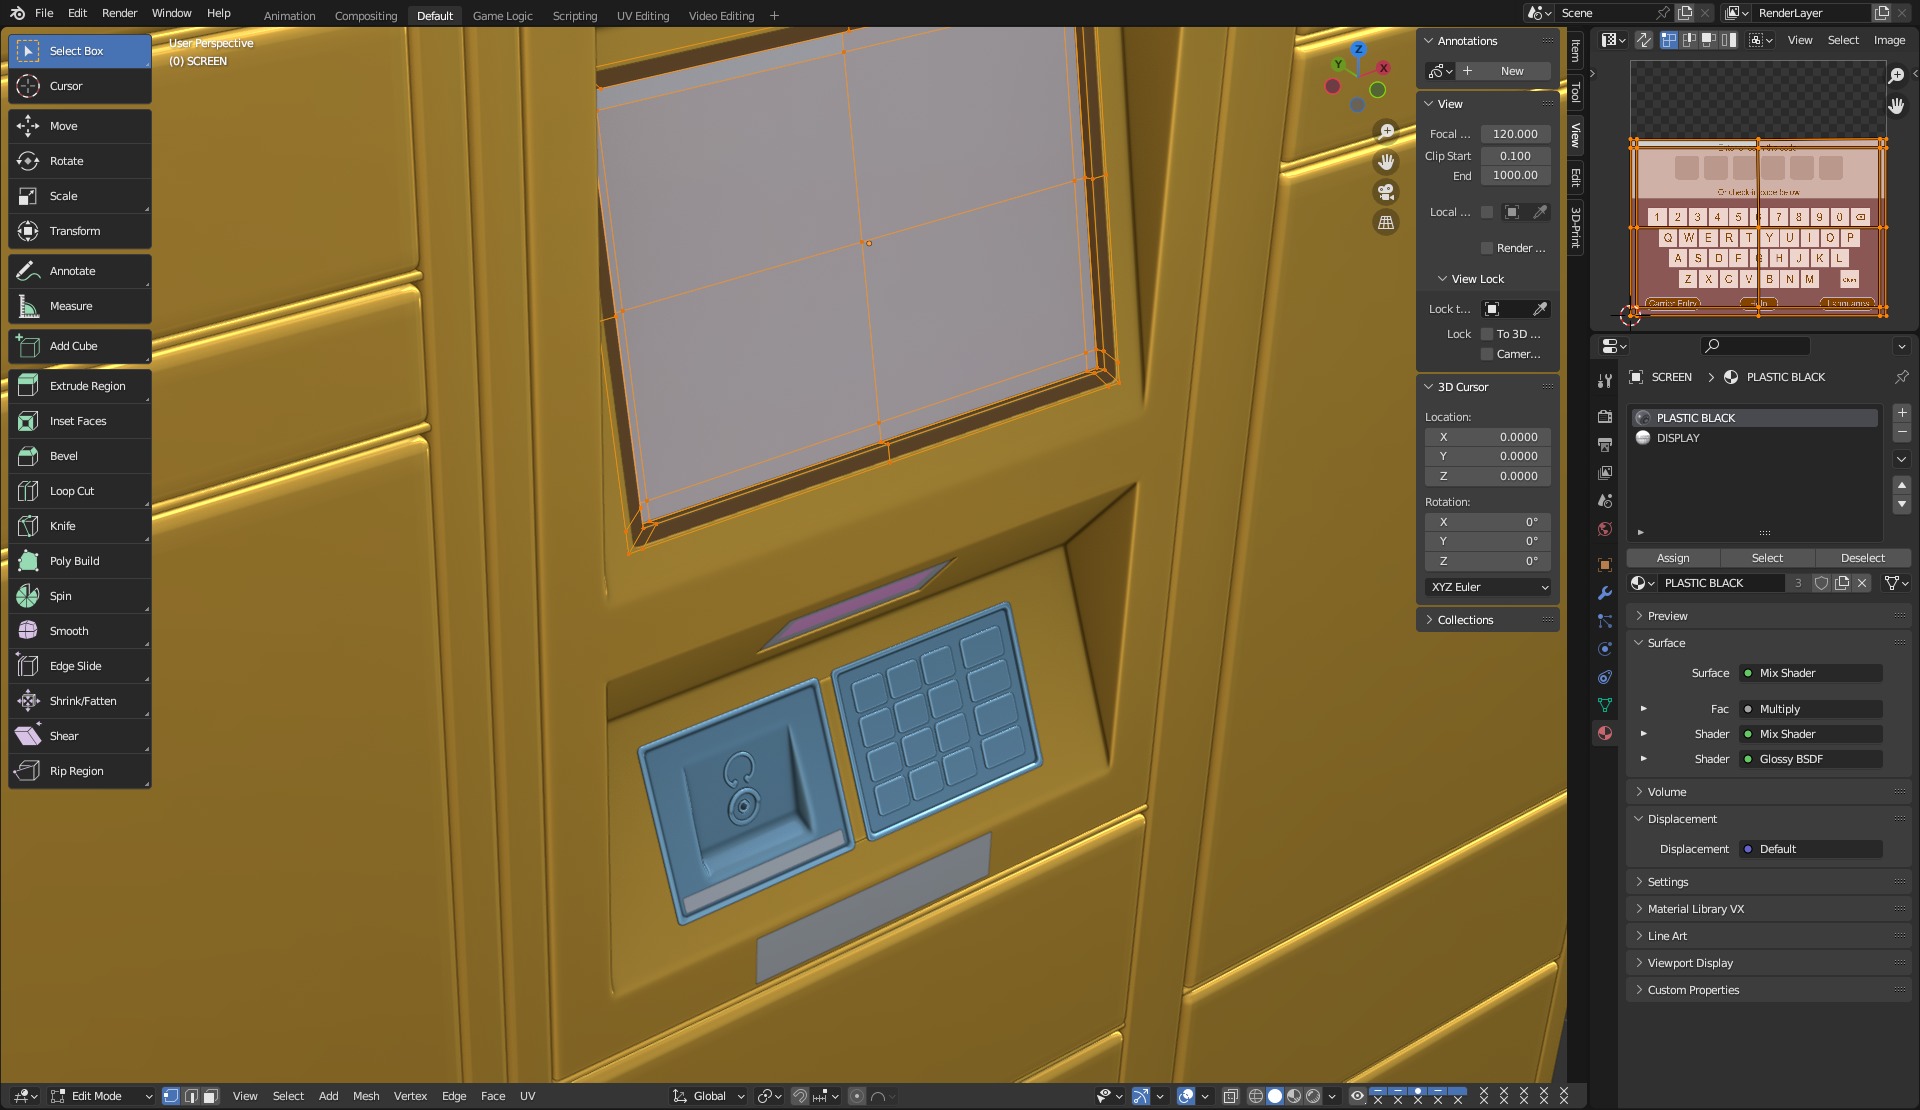The image size is (1920, 1110).
Task: Enable Lock Camera to View
Action: [1487, 354]
